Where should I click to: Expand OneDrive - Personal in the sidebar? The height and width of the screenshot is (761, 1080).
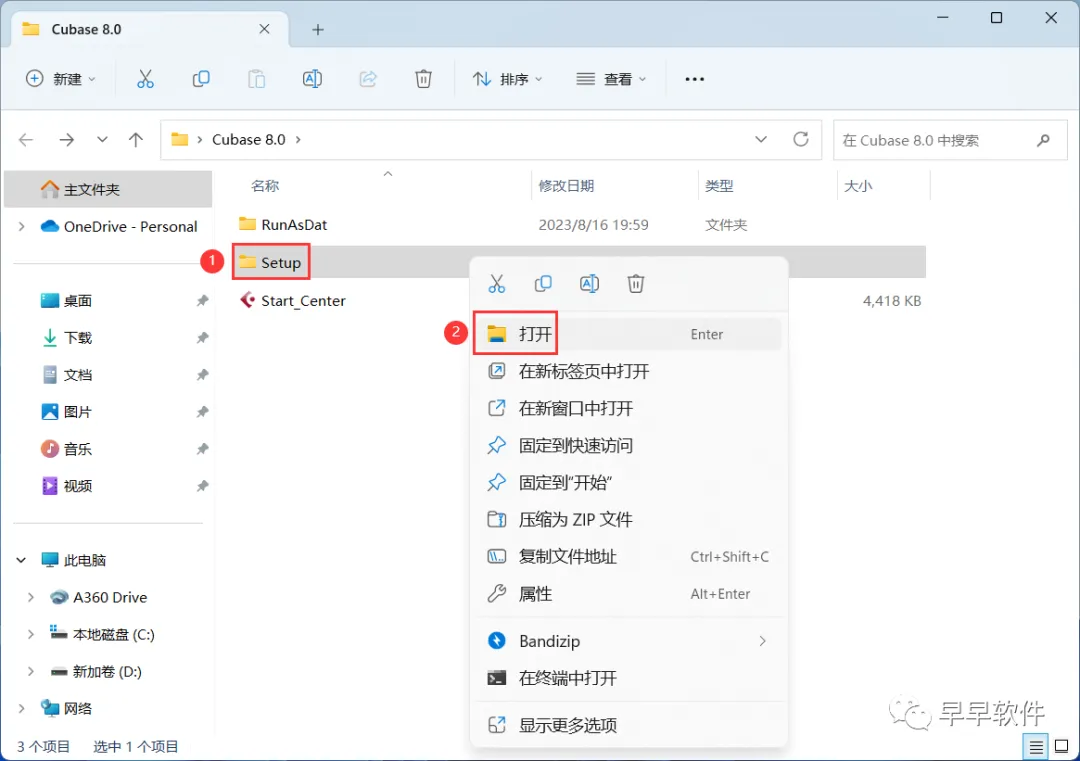coord(21,227)
